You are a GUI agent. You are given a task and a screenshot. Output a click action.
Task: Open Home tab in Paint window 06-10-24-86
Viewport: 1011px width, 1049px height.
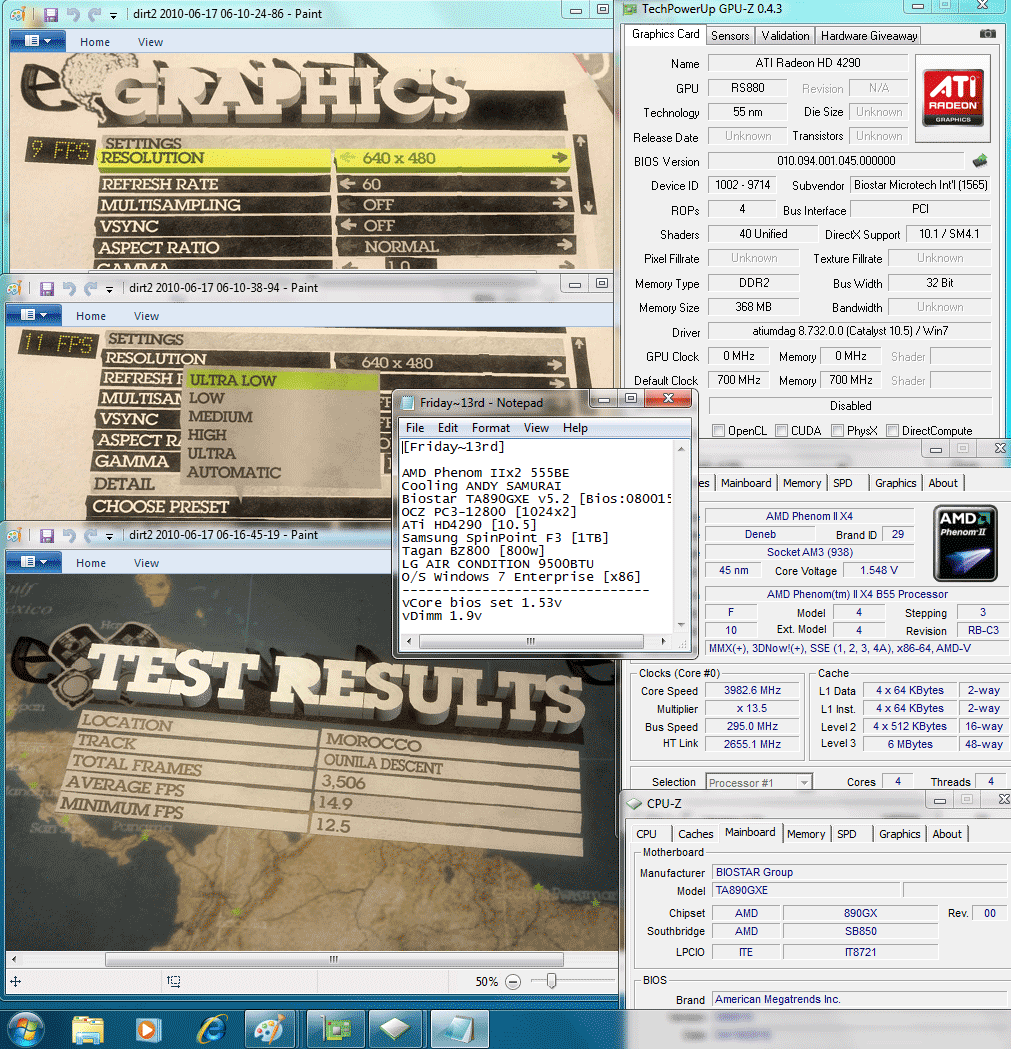tap(94, 42)
